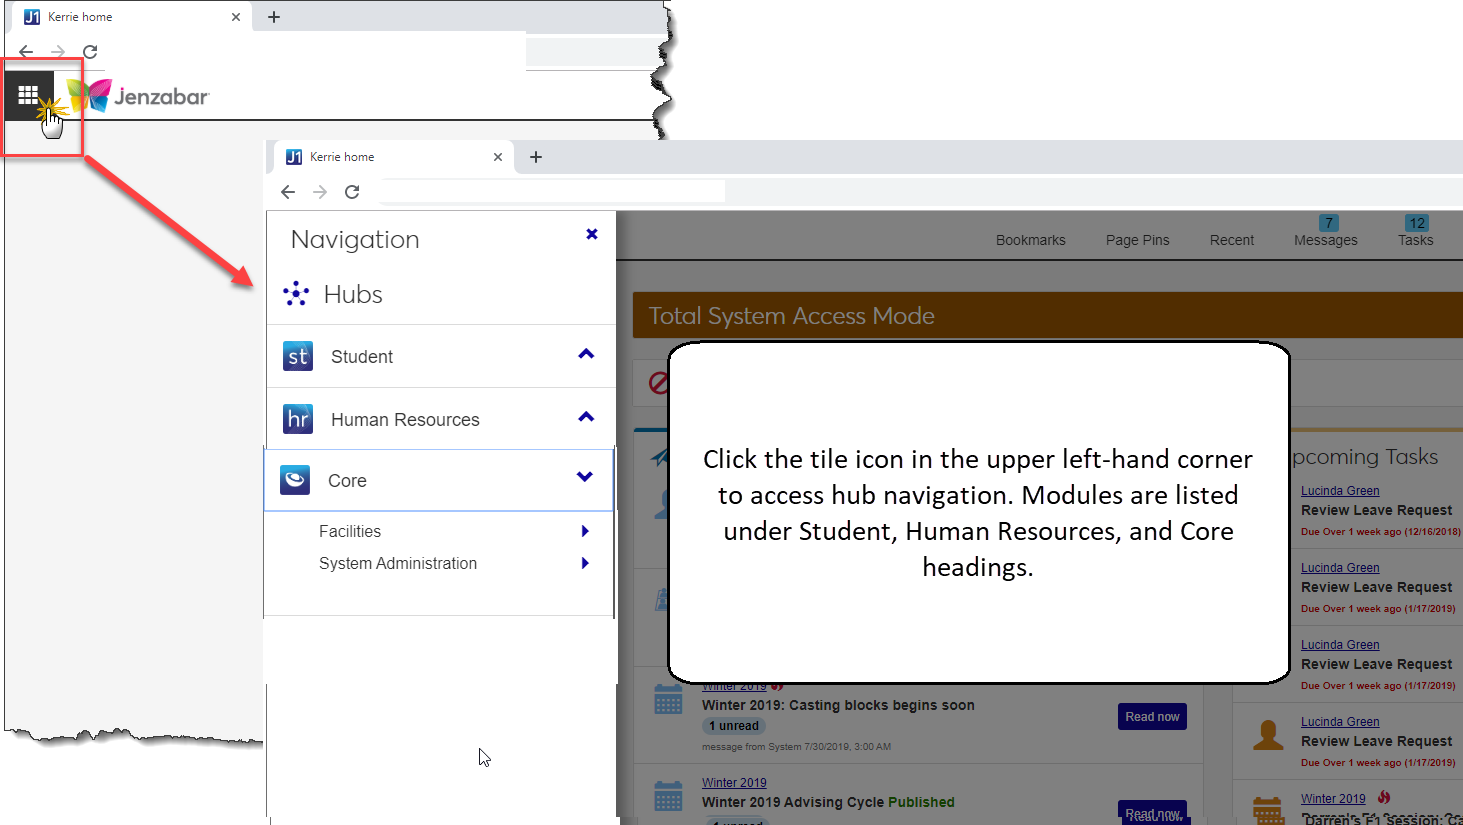The height and width of the screenshot is (825, 1463).
Task: Open Messages showing 7 notifications
Action: tap(1324, 240)
